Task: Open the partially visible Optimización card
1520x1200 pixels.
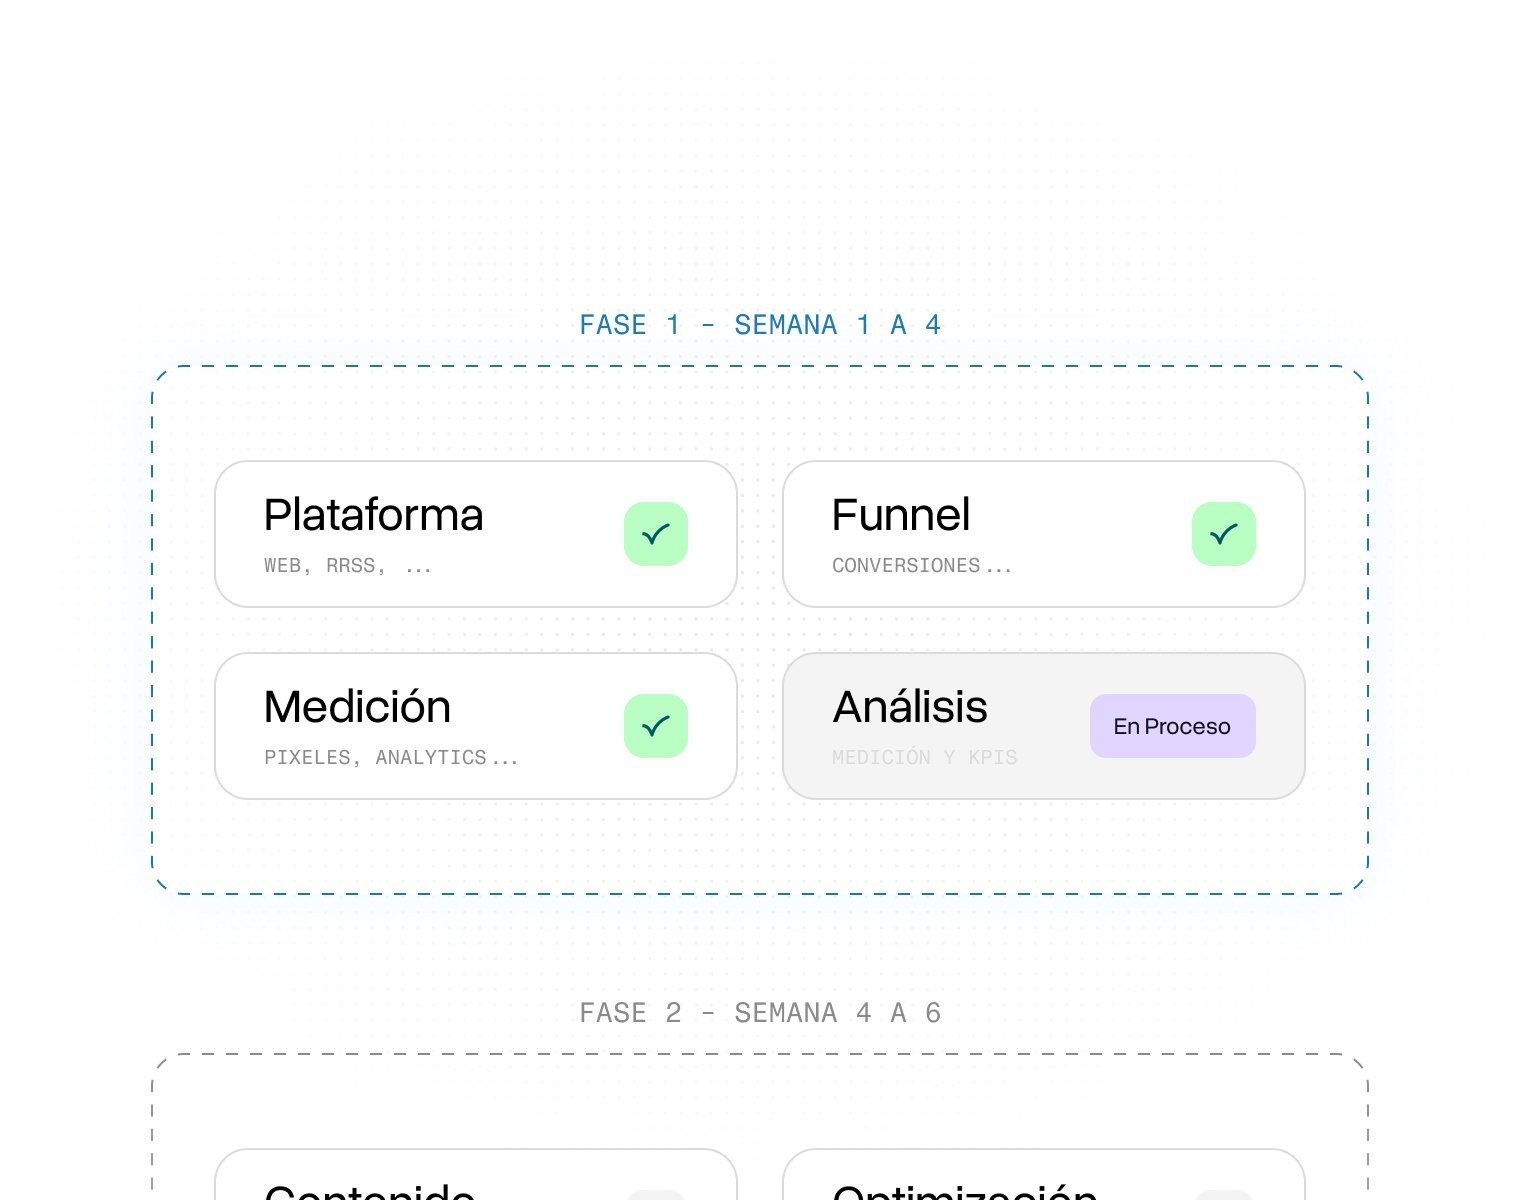Action: 964,1190
